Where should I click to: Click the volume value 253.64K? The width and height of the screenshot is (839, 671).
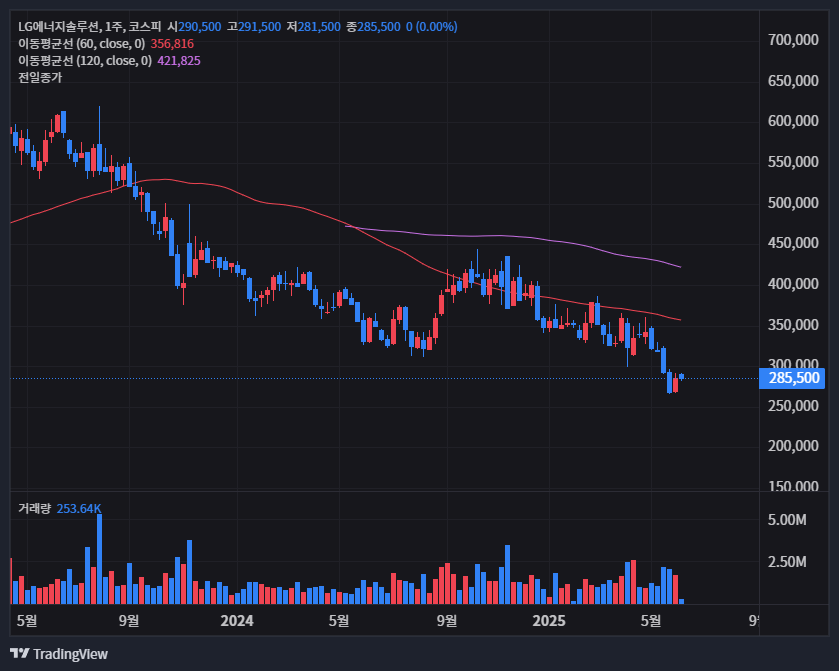pyautogui.click(x=79, y=508)
